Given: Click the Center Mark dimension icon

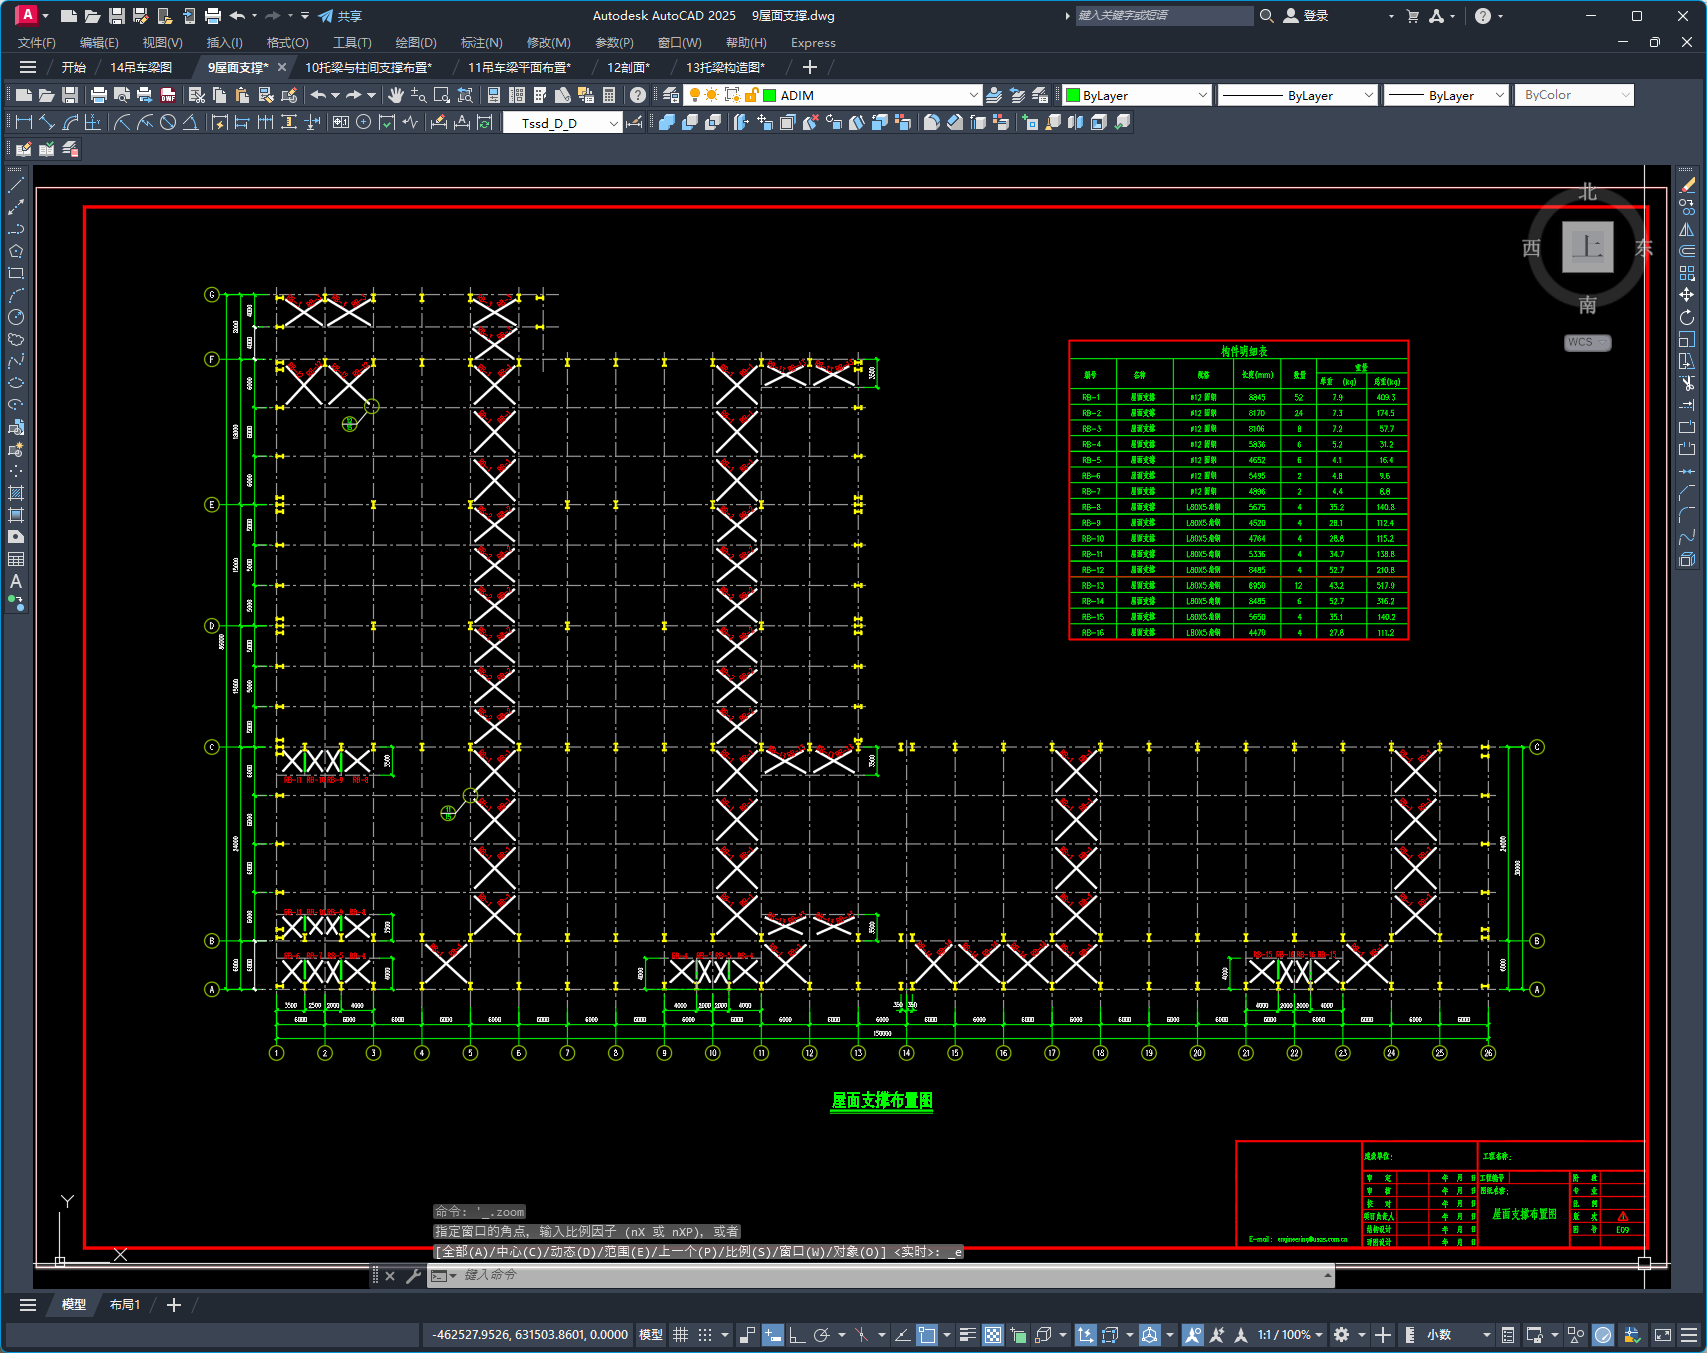Looking at the screenshot, I should click(364, 122).
